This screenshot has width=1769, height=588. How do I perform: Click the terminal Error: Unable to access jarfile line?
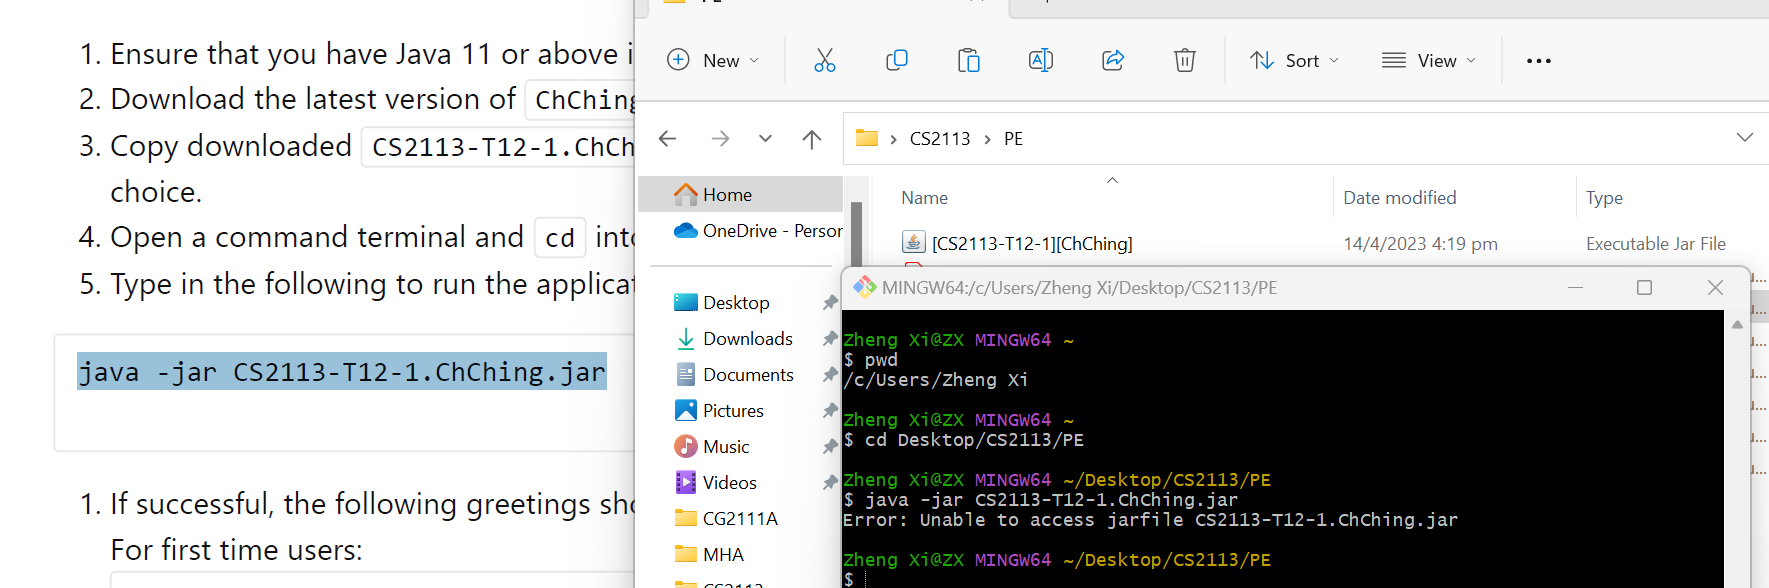click(x=1150, y=520)
